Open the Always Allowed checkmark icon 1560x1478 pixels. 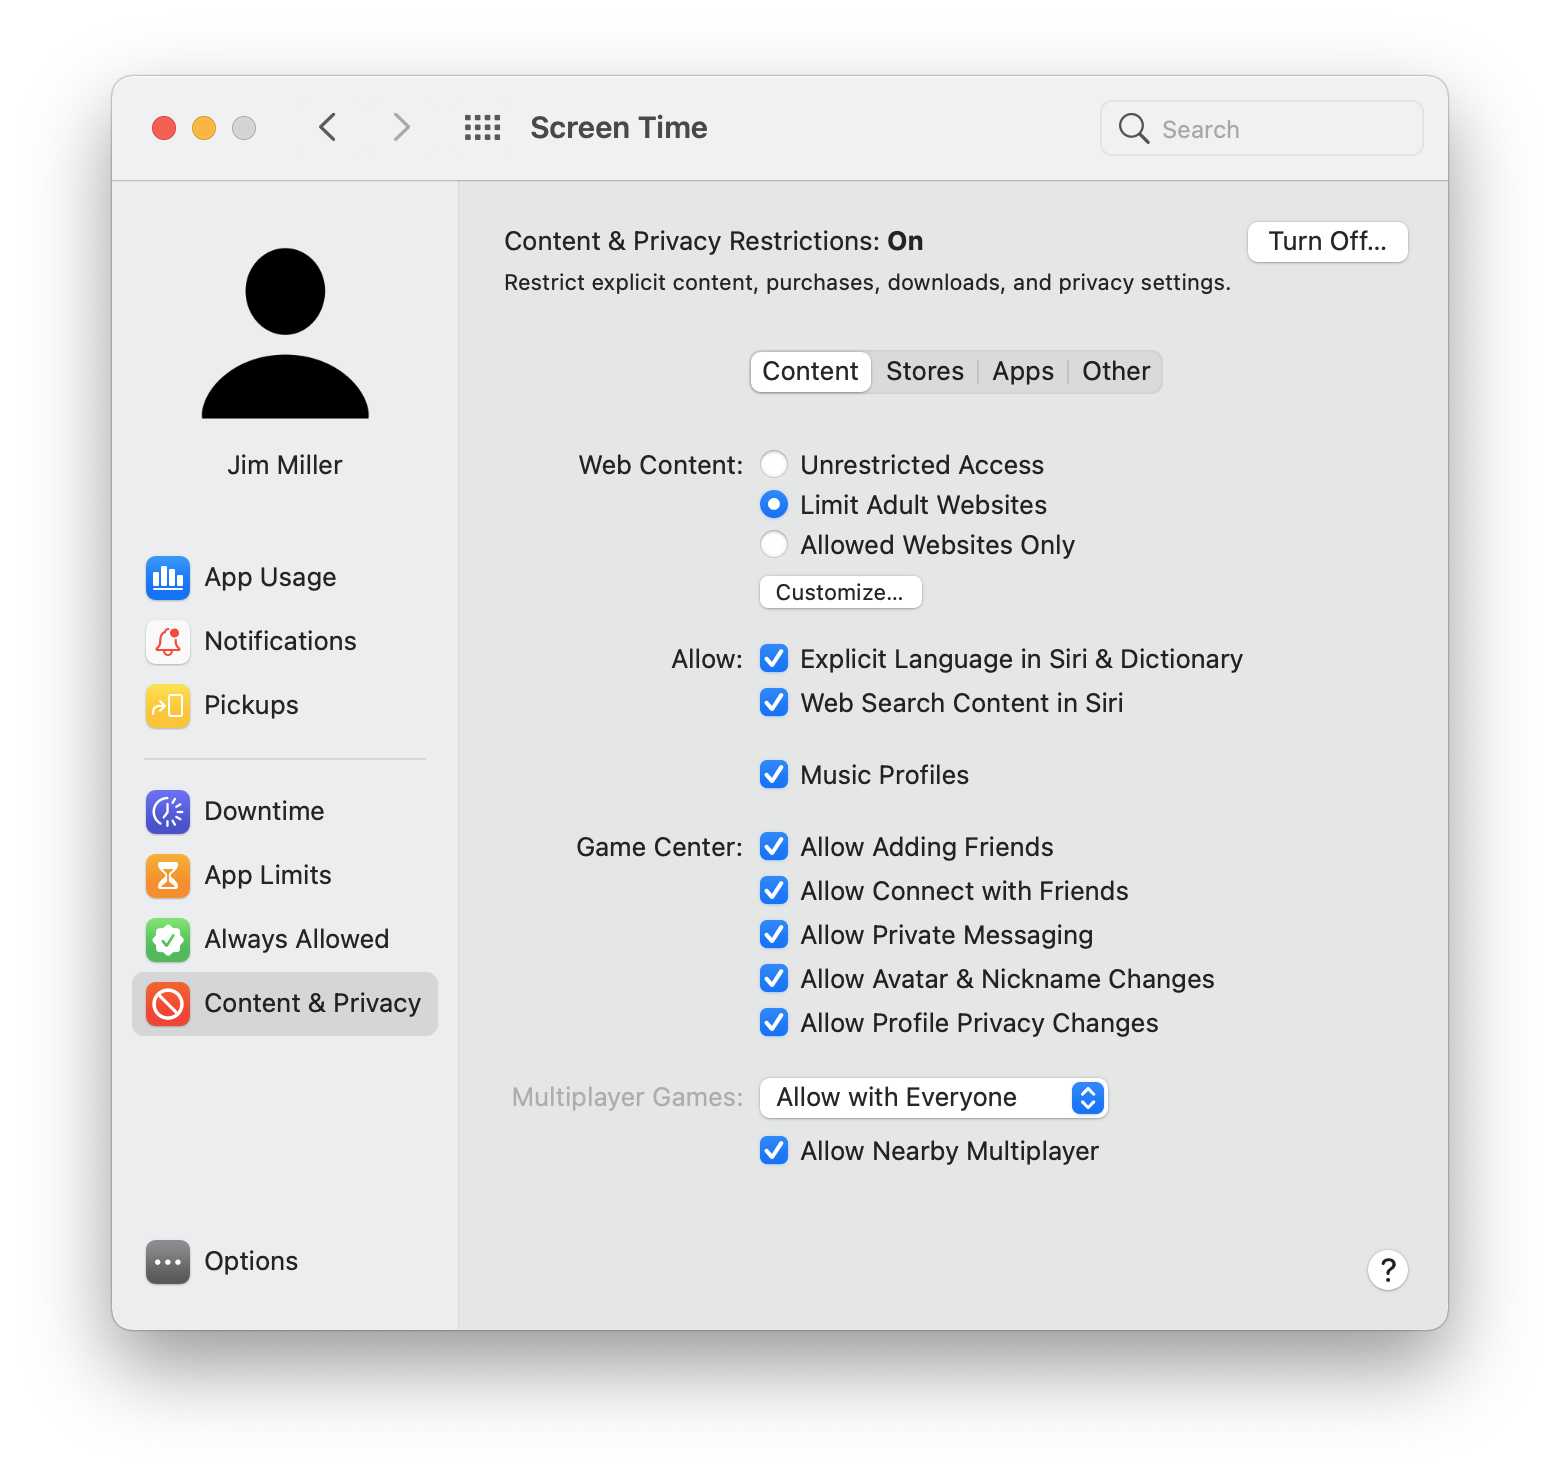[x=167, y=940]
